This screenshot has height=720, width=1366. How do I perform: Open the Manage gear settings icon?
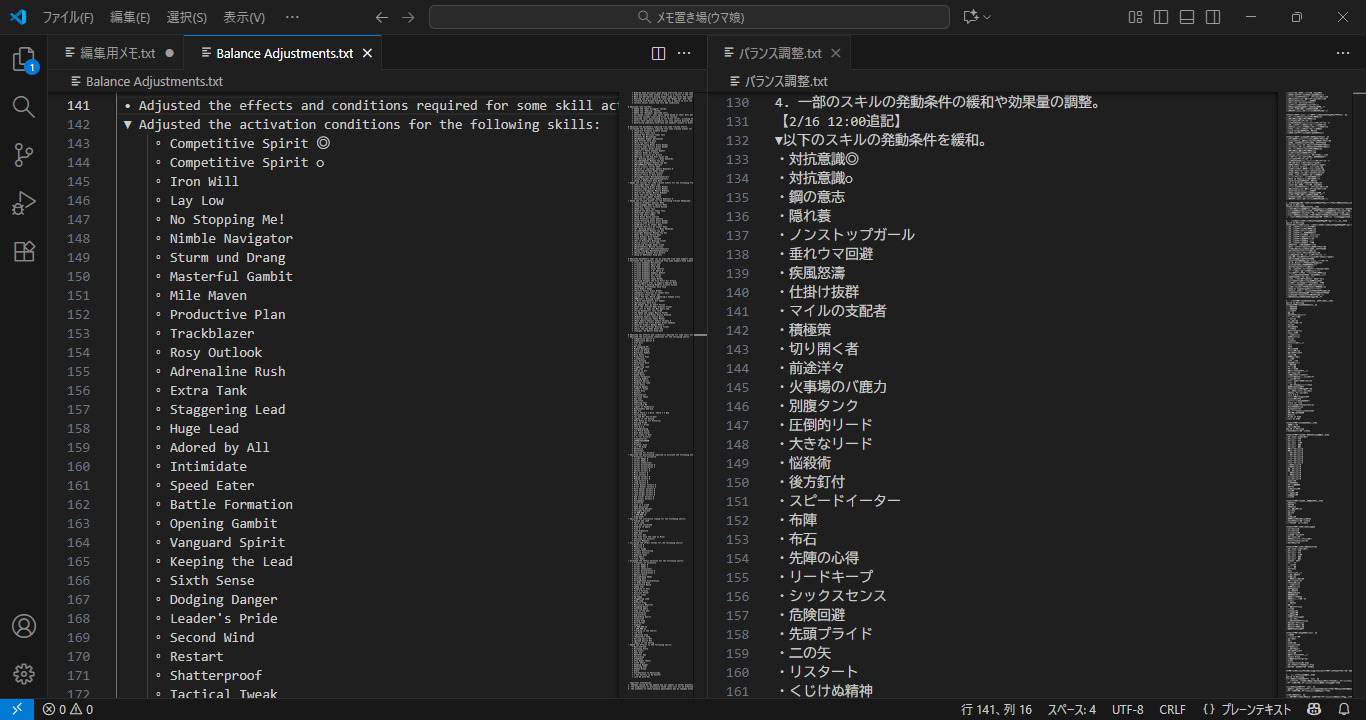pyautogui.click(x=24, y=674)
